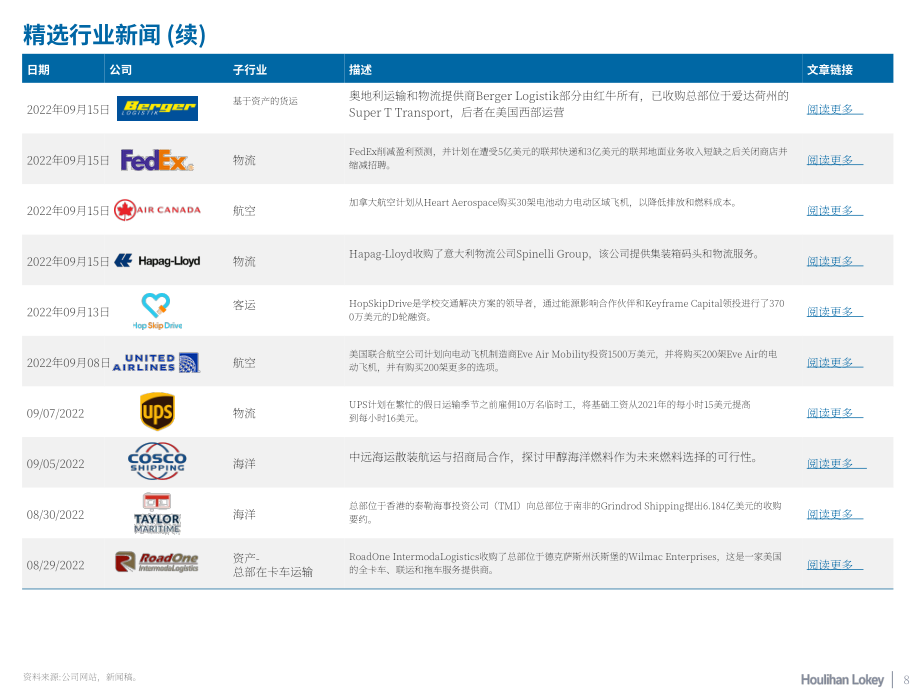Select date 2022年09月15日 in Hapag-Lloyd row
The width and height of the screenshot is (920, 690).
(68, 262)
